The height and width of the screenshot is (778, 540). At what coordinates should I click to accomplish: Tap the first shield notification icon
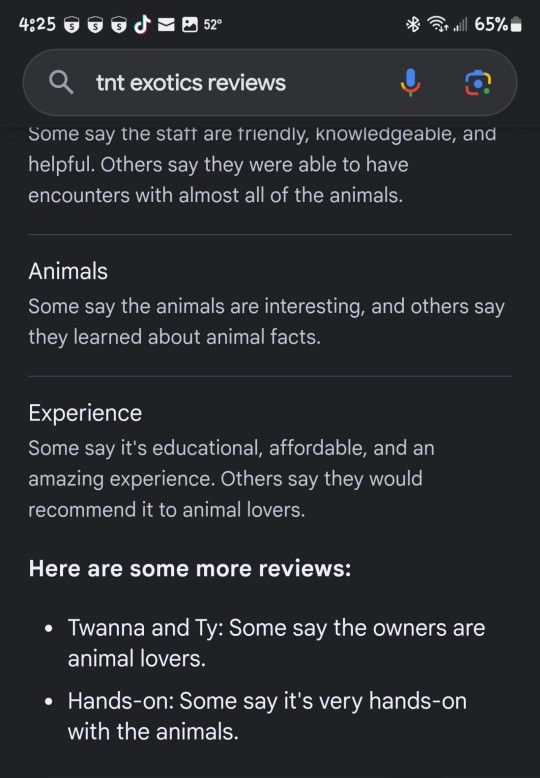72,24
